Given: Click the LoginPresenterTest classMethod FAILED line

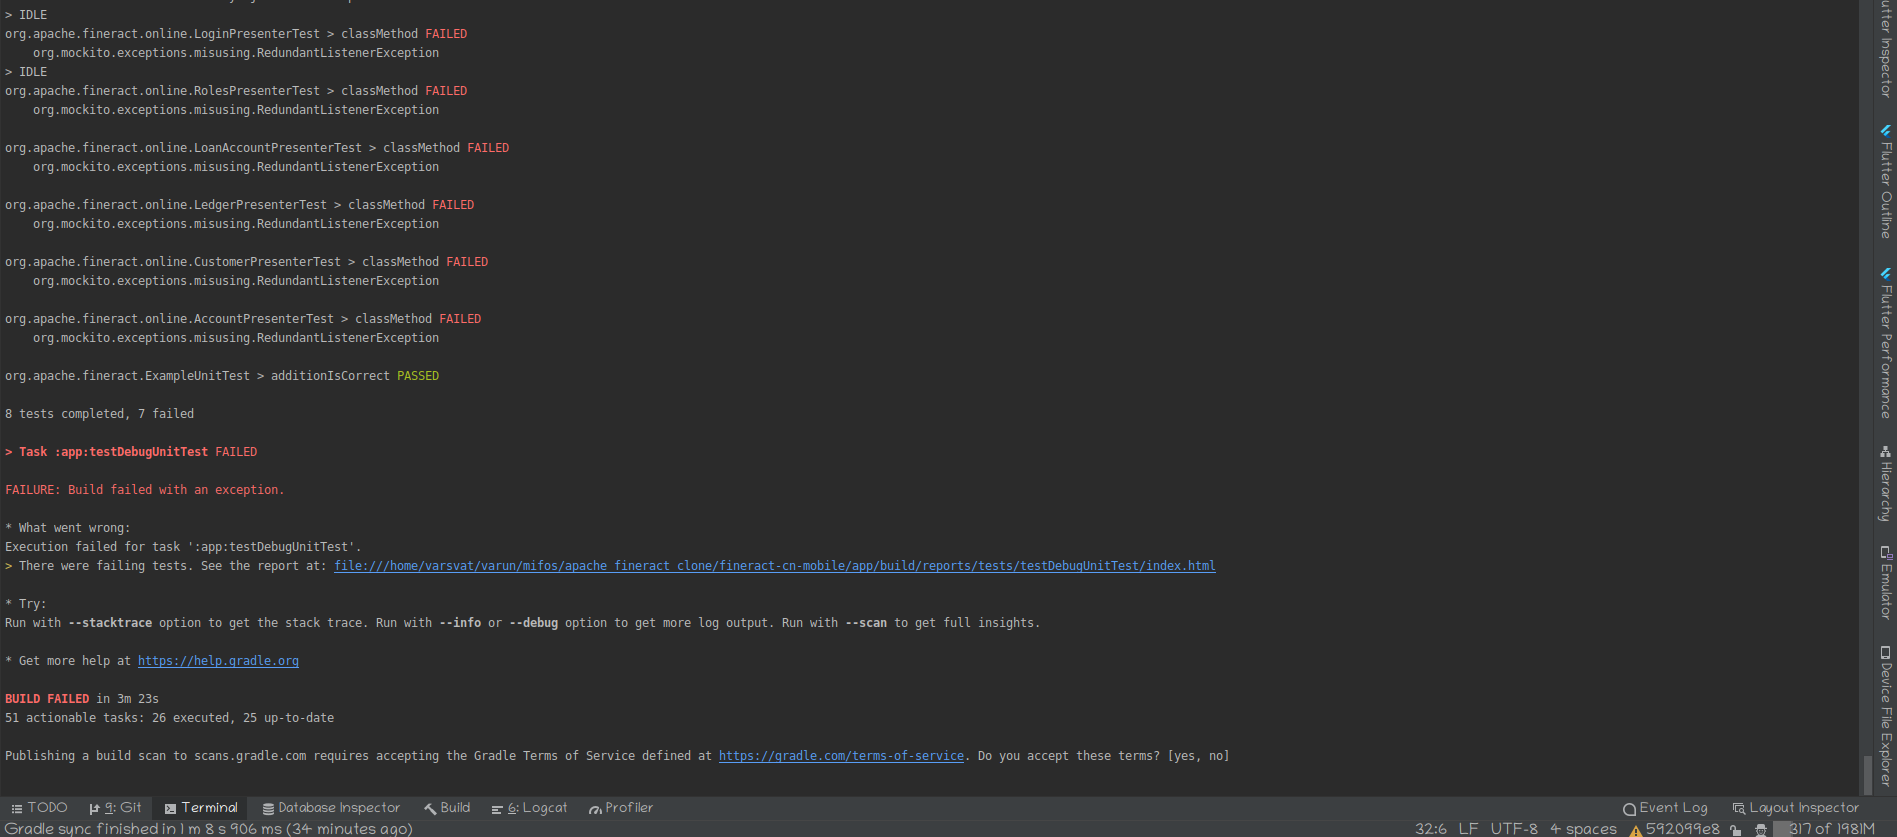Looking at the screenshot, I should pyautogui.click(x=236, y=34).
